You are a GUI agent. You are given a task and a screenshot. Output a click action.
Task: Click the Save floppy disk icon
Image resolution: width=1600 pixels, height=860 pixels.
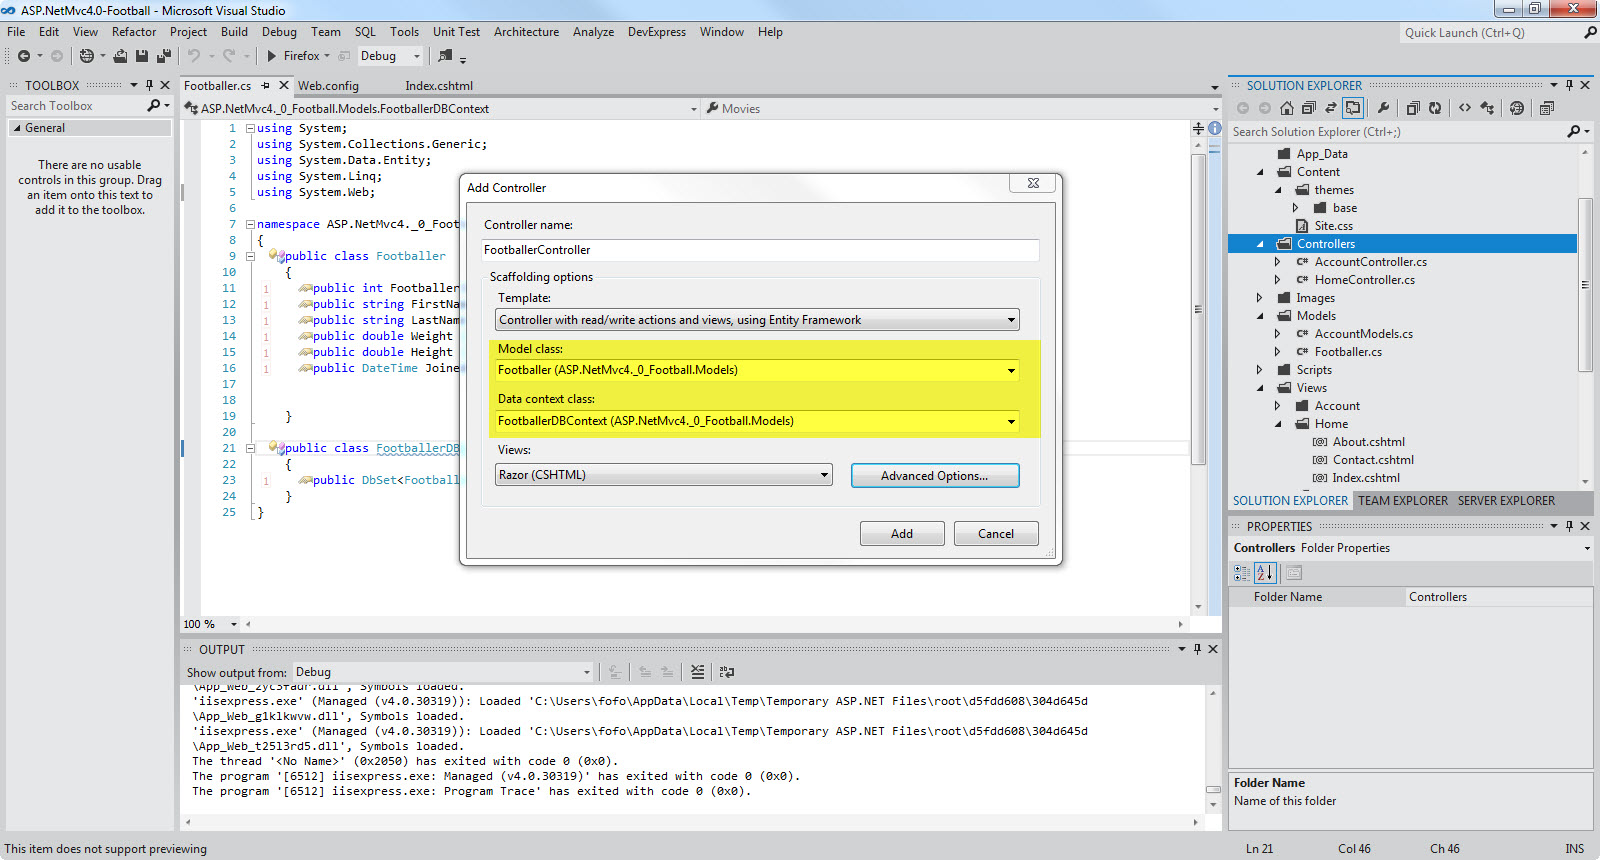tap(142, 56)
